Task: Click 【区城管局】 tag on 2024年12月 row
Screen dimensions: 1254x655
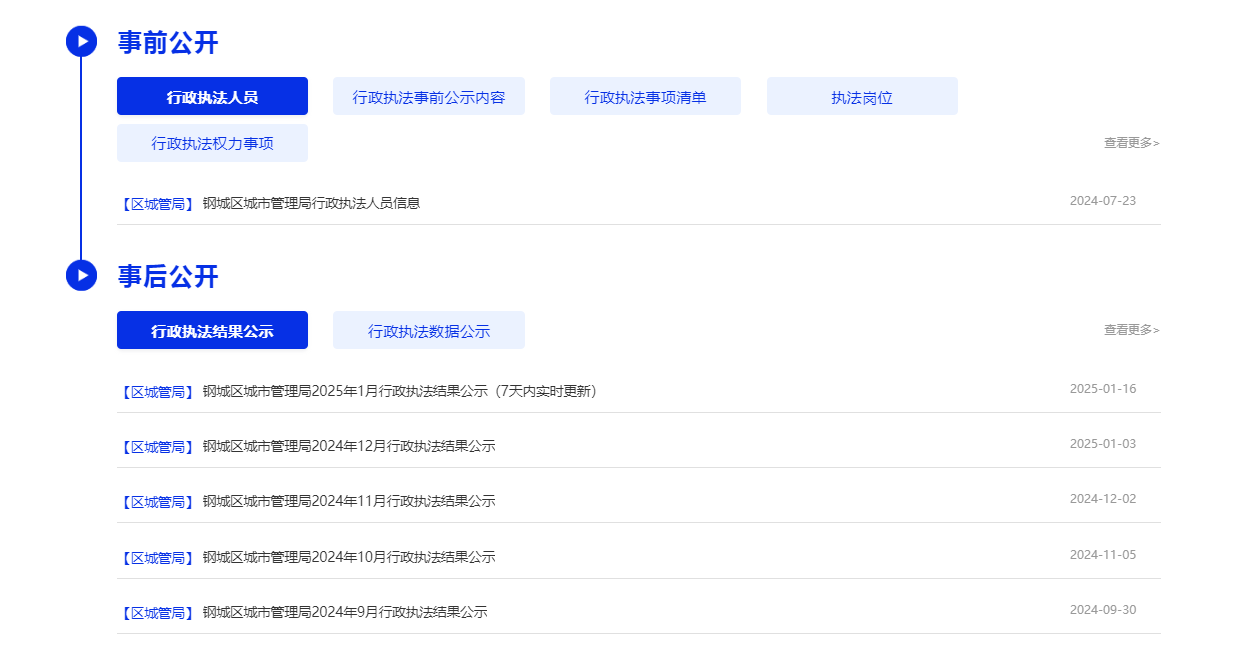Action: (157, 446)
